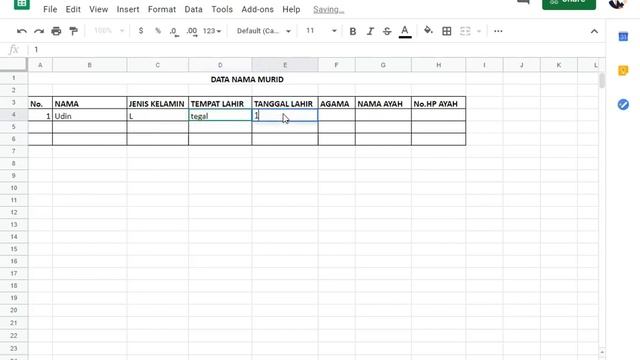Open the Tools menu

click(x=222, y=9)
